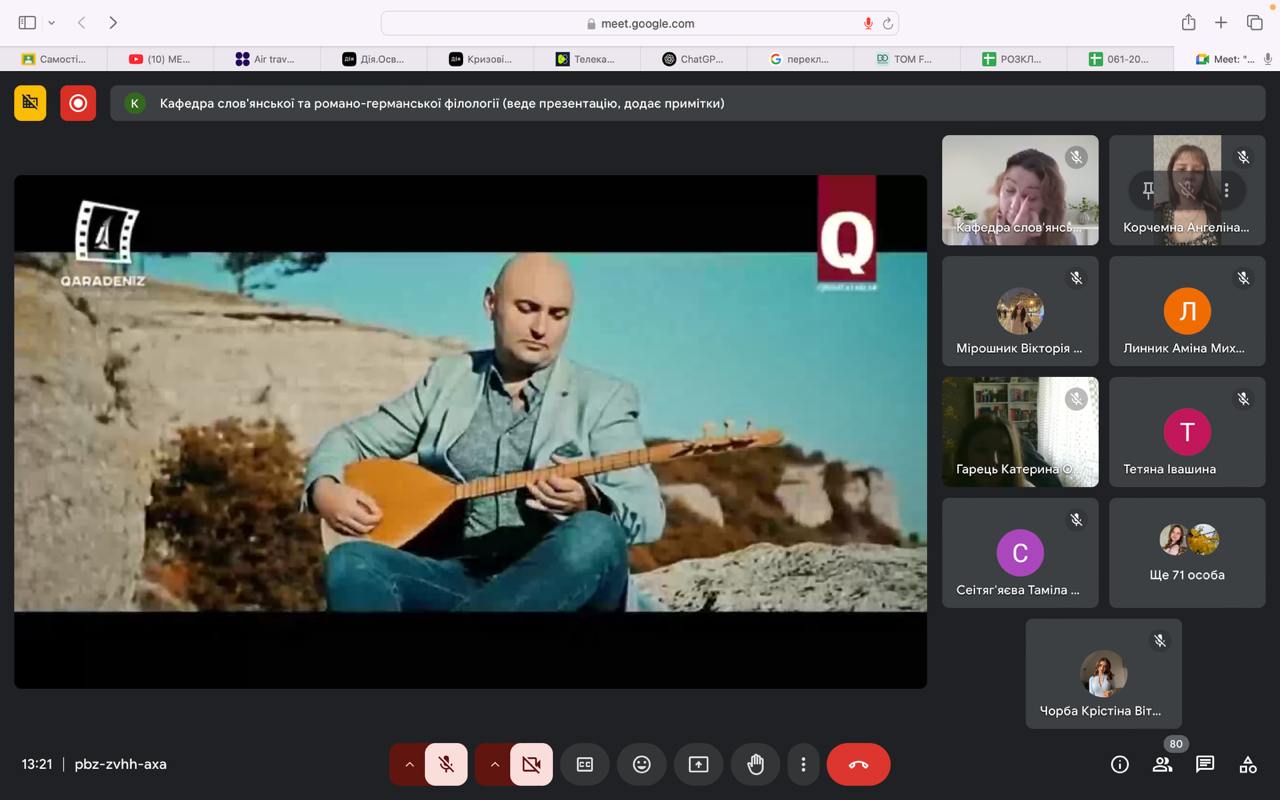The width and height of the screenshot is (1280, 800).
Task: Switch to the ChatGP... tab
Action: click(693, 59)
